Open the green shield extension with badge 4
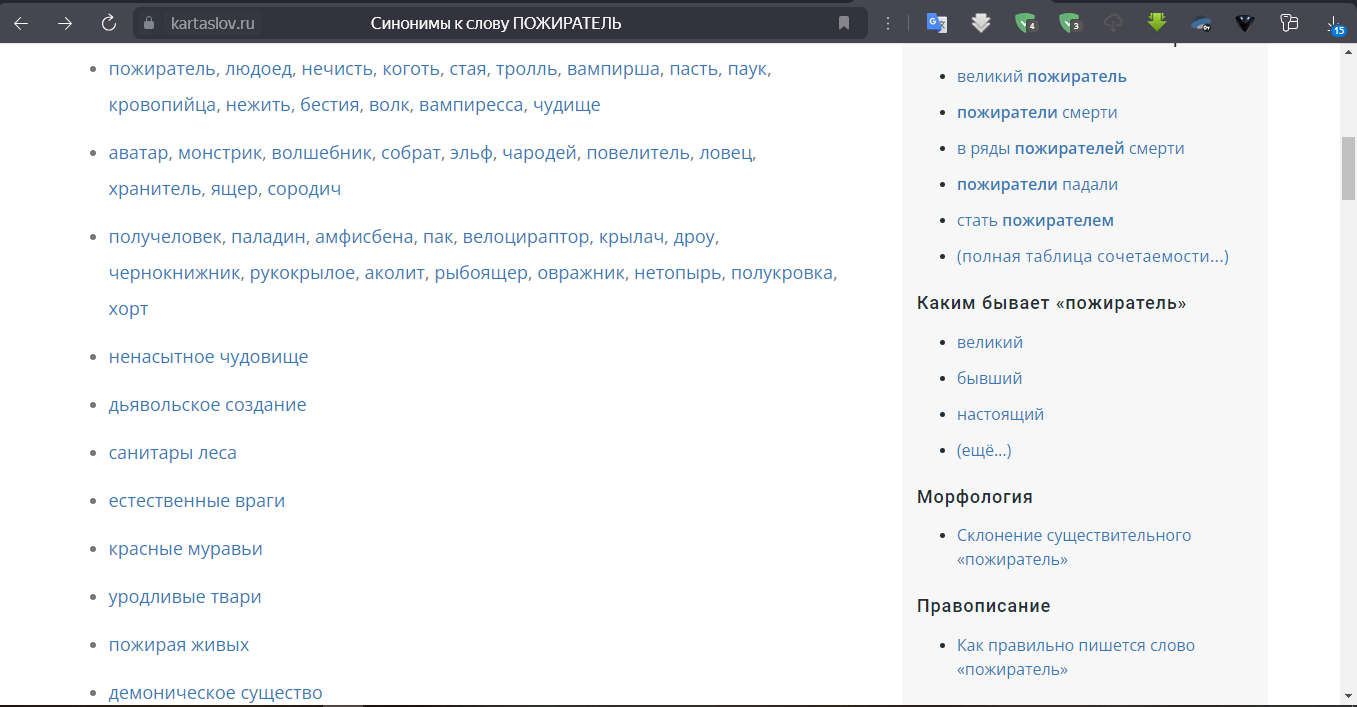 point(1025,23)
